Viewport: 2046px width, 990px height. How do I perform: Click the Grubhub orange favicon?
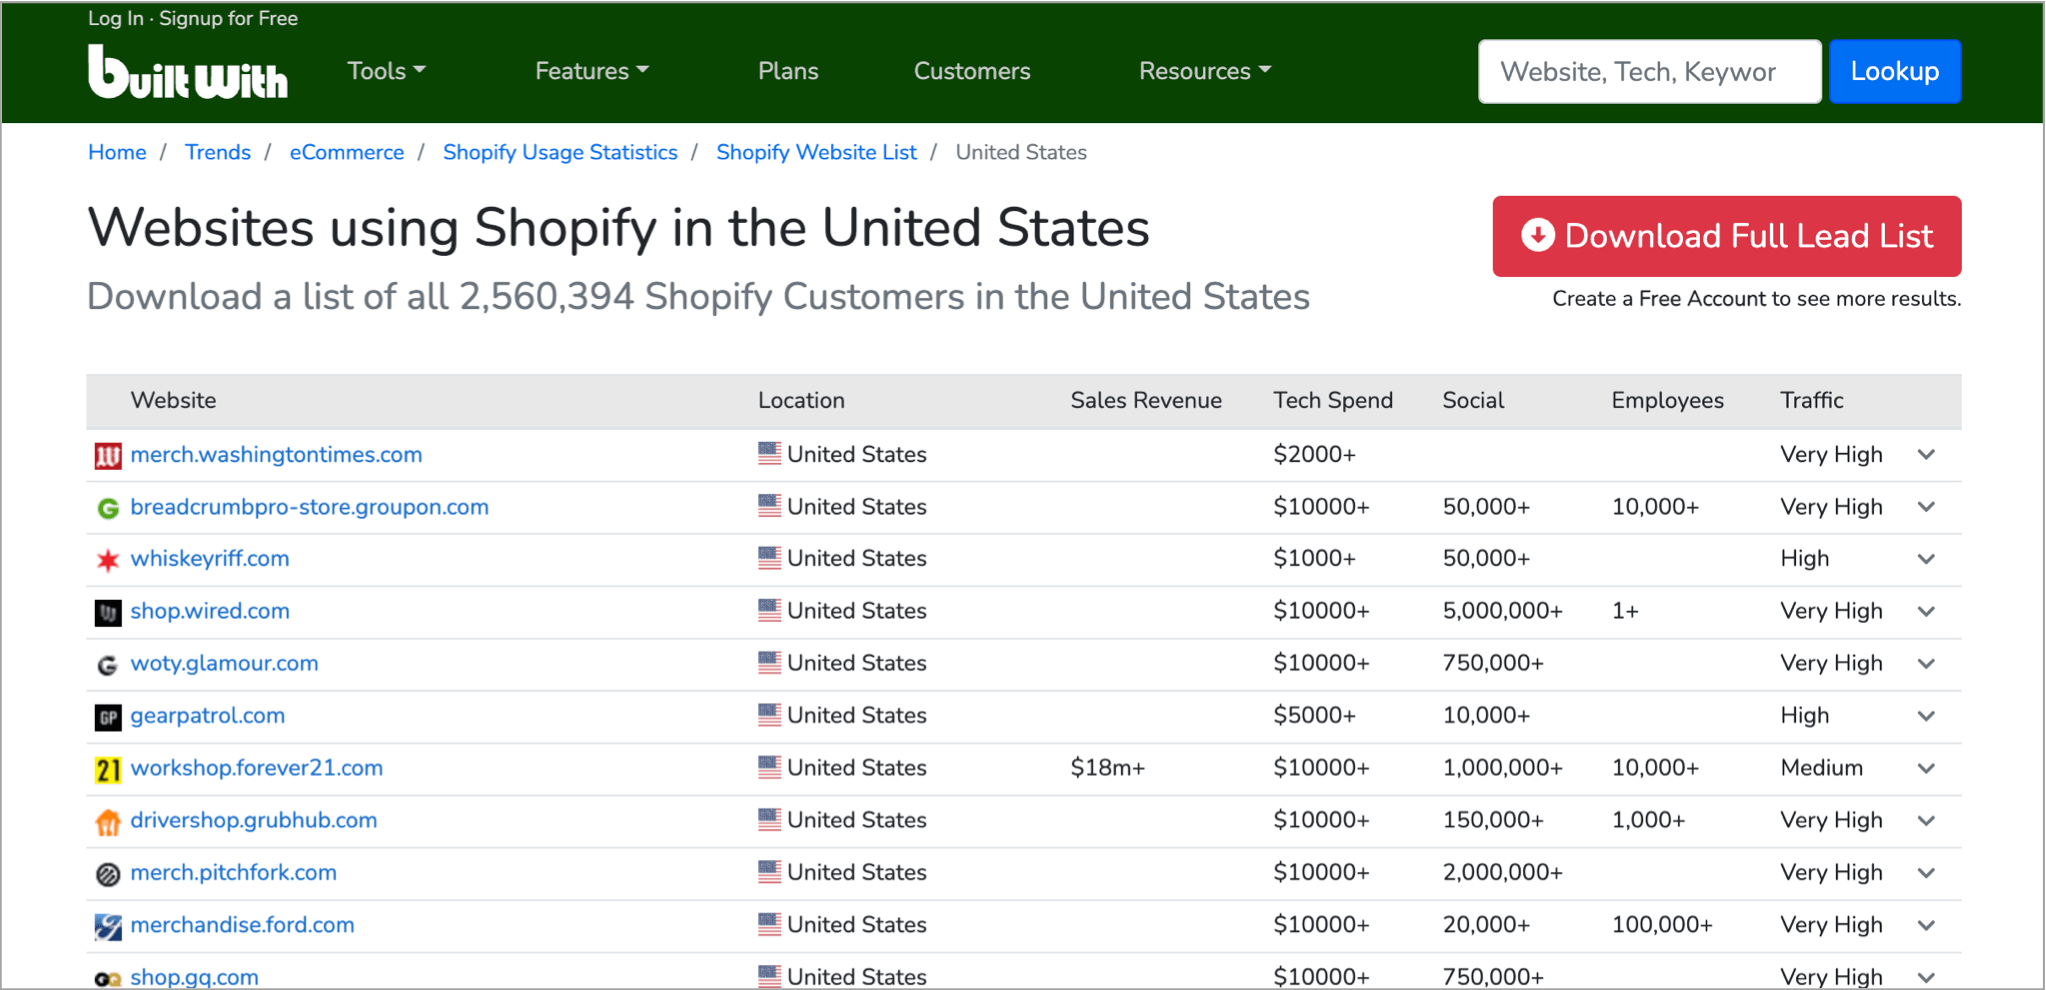point(108,822)
